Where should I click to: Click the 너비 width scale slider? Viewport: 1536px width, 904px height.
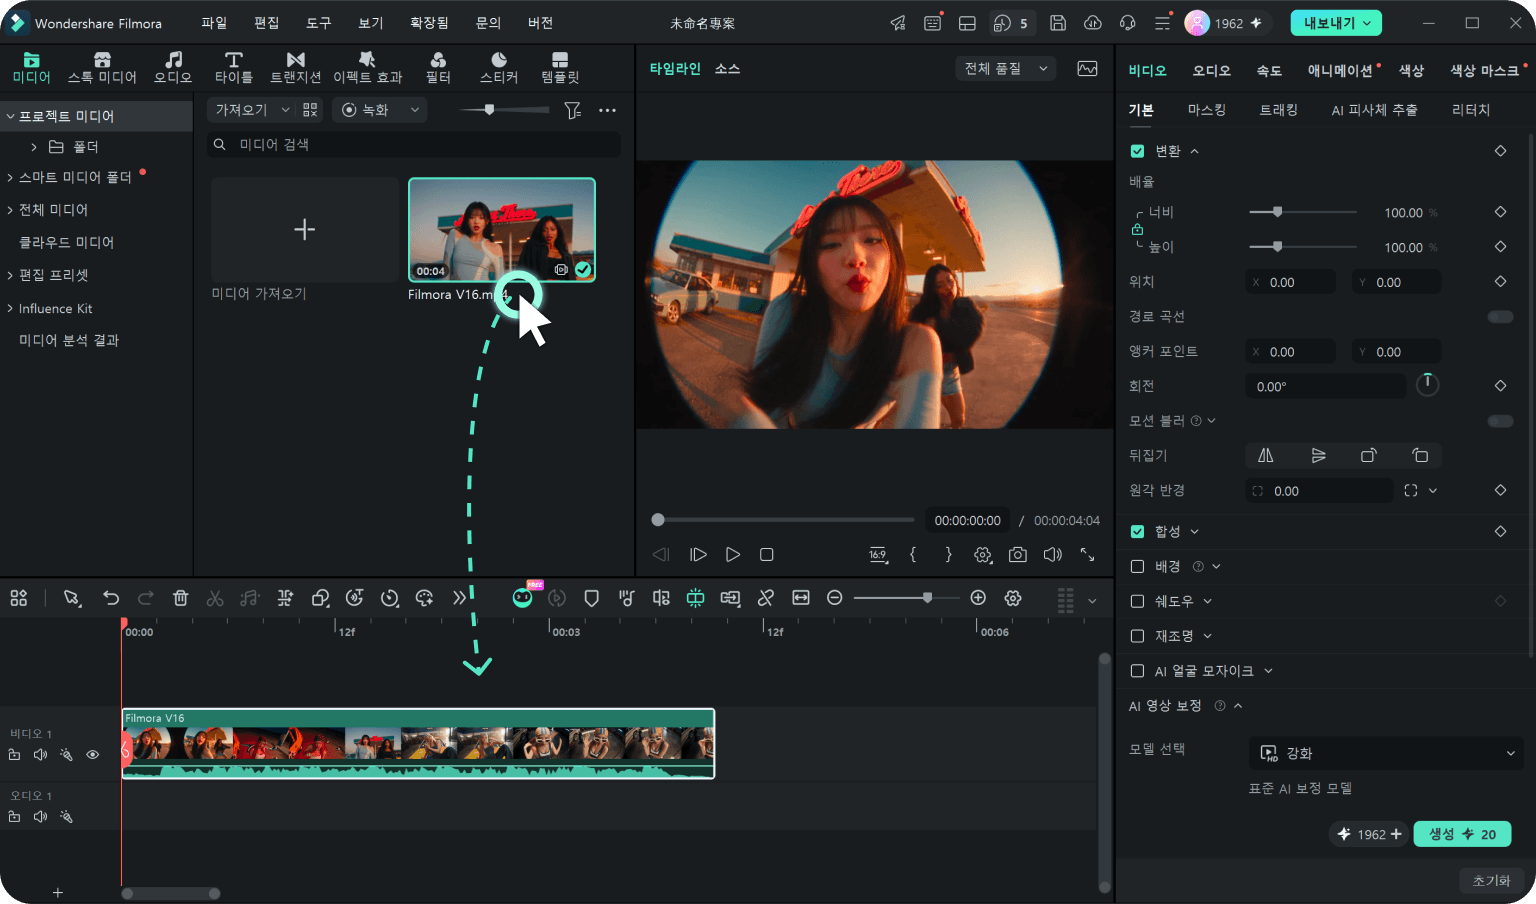1302,212
